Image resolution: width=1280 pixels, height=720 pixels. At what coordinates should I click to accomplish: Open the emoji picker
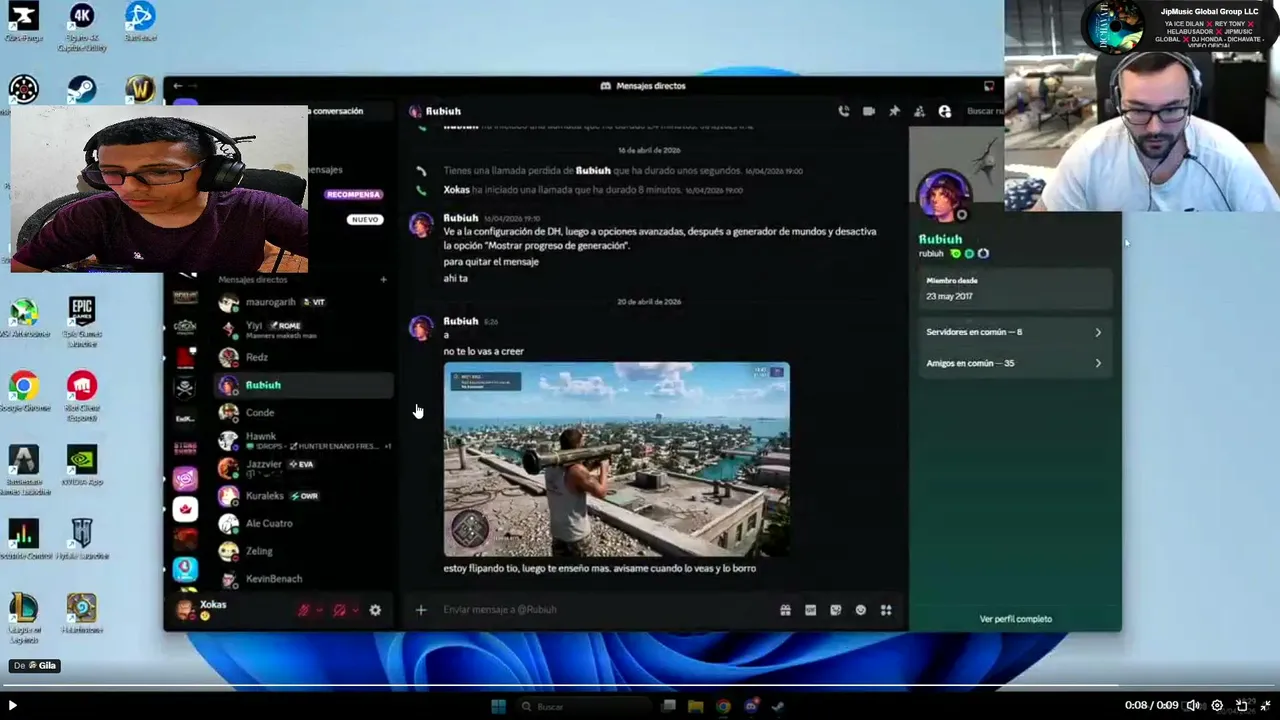click(861, 610)
